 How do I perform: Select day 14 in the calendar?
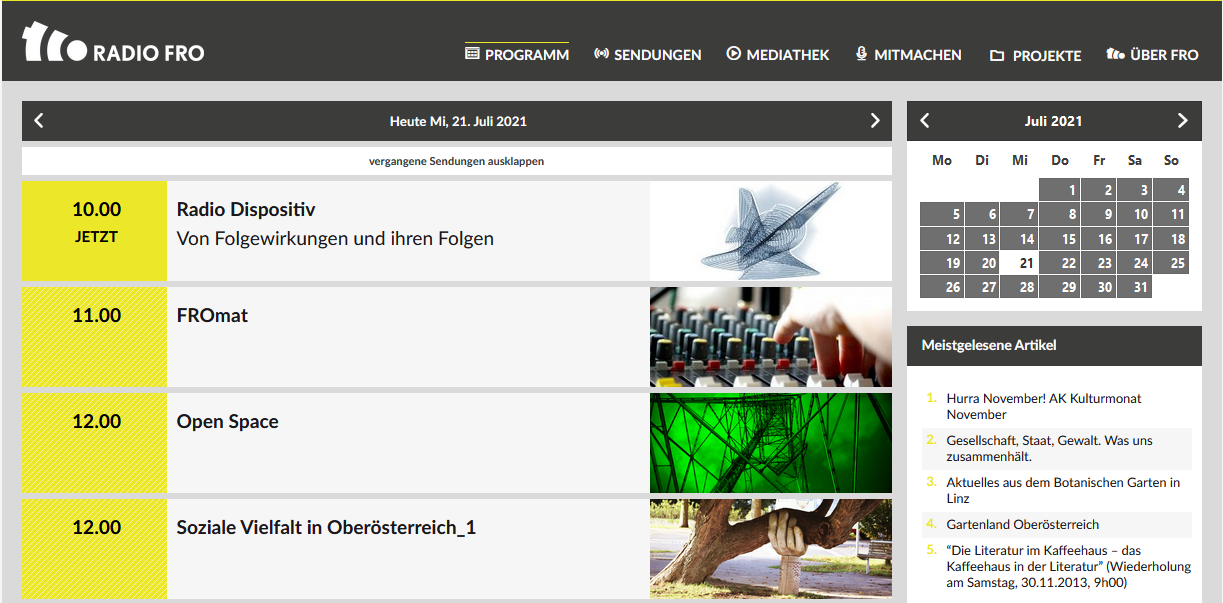(1018, 238)
